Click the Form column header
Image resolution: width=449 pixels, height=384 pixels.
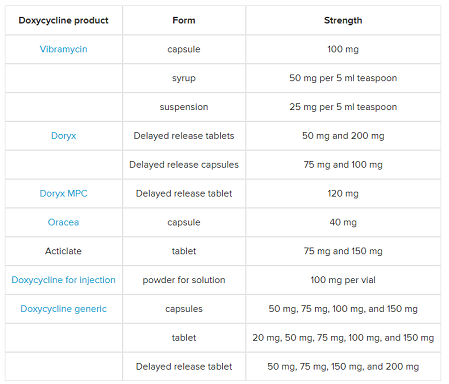pyautogui.click(x=184, y=20)
